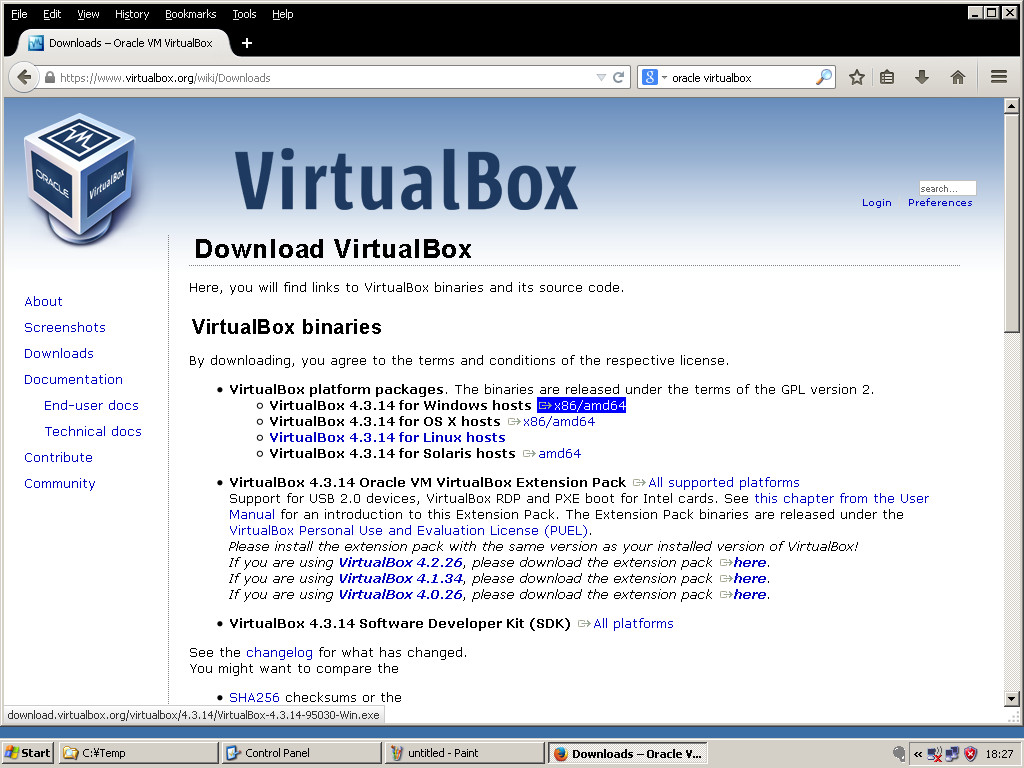Open End-user docs link
Viewport: 1024px width, 768px height.
coord(91,406)
